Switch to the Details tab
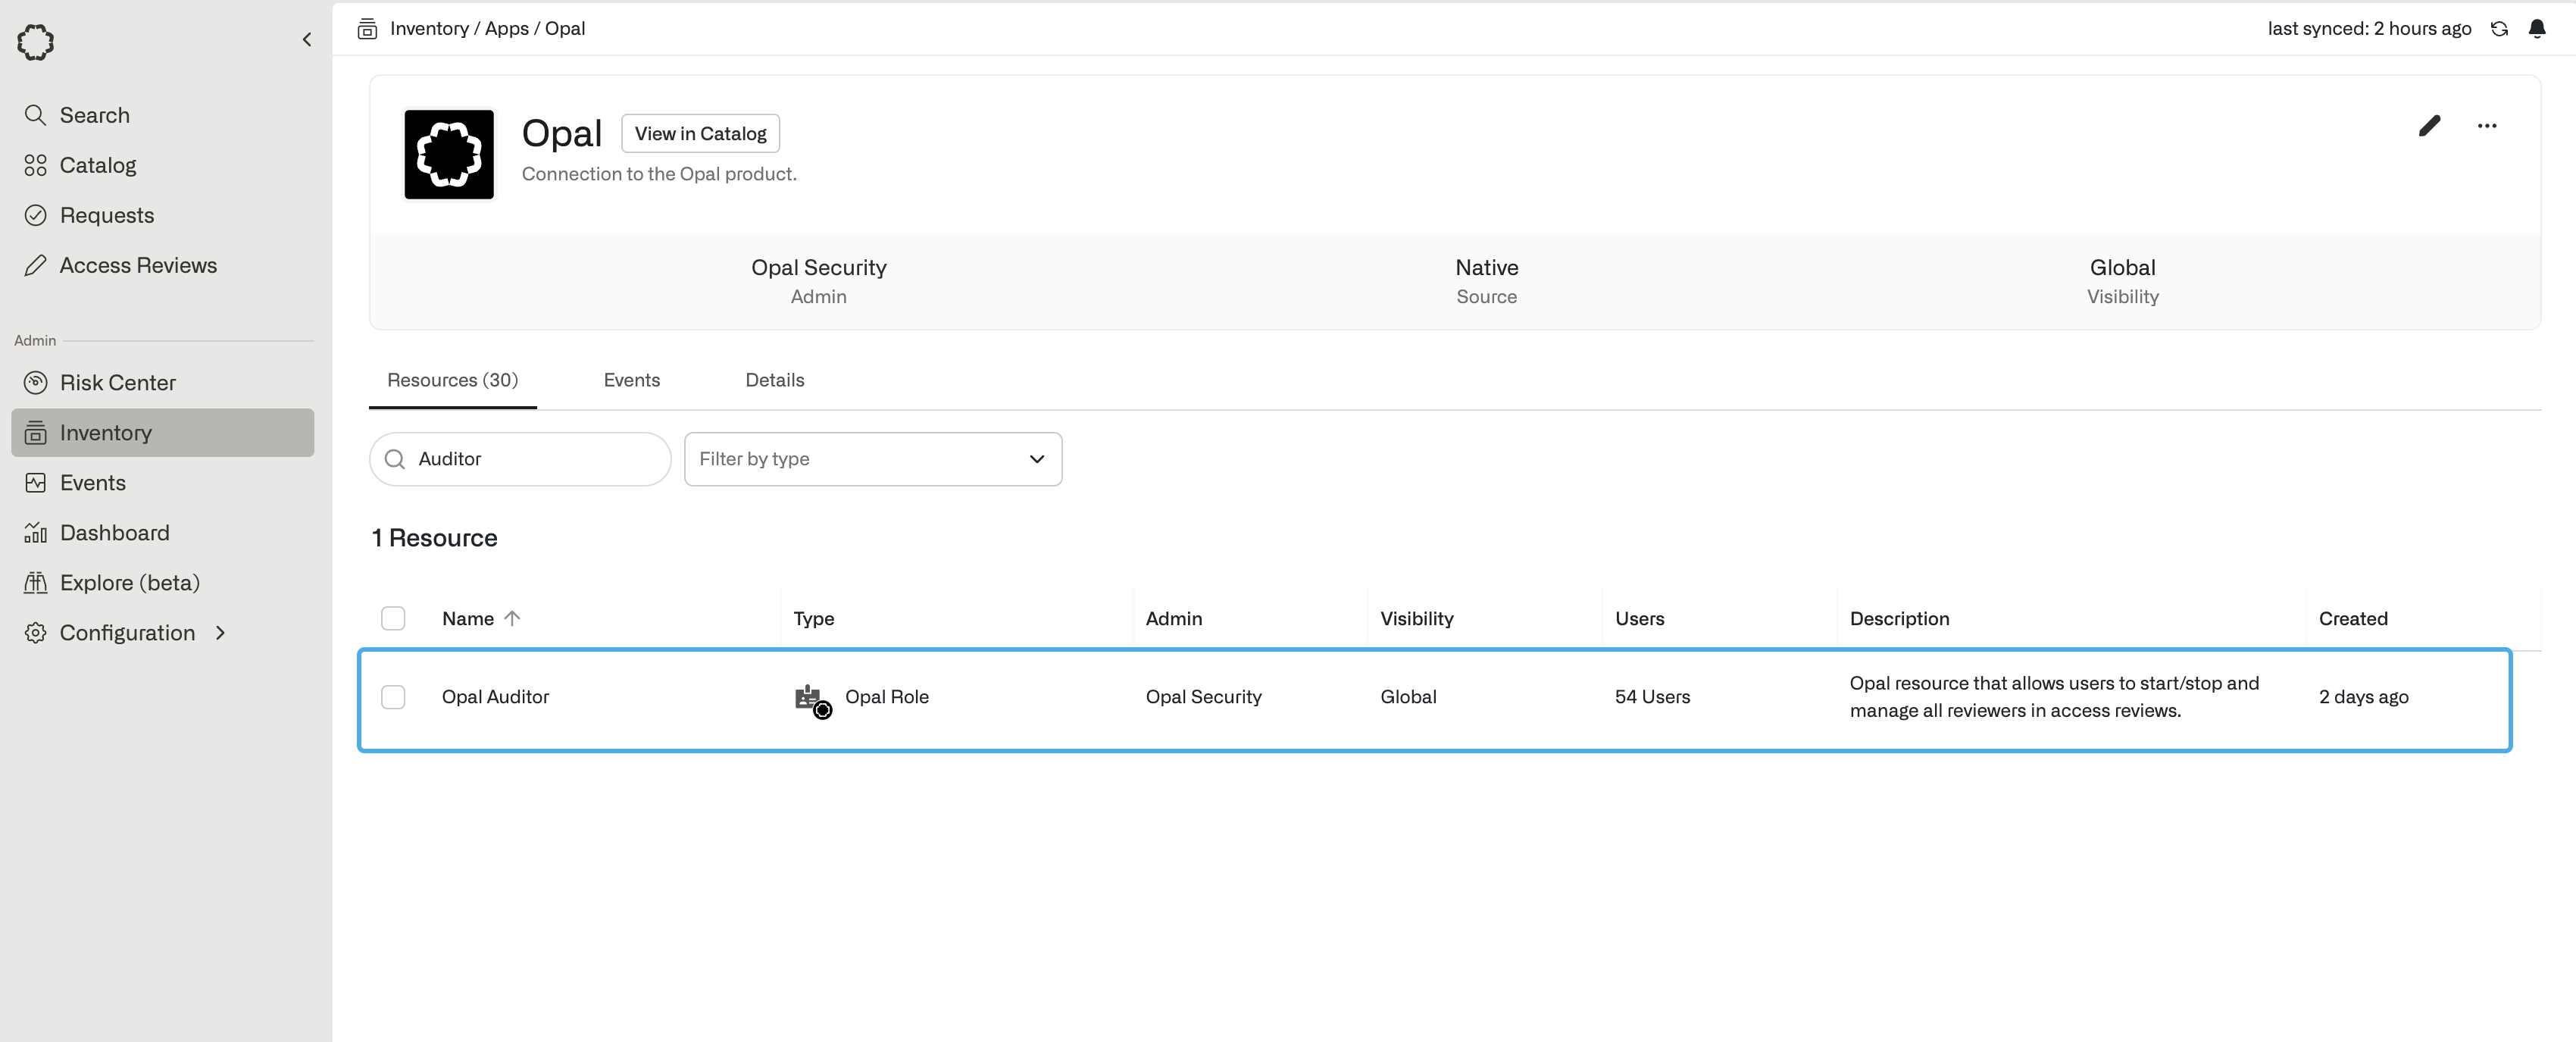Image resolution: width=2576 pixels, height=1042 pixels. (774, 380)
